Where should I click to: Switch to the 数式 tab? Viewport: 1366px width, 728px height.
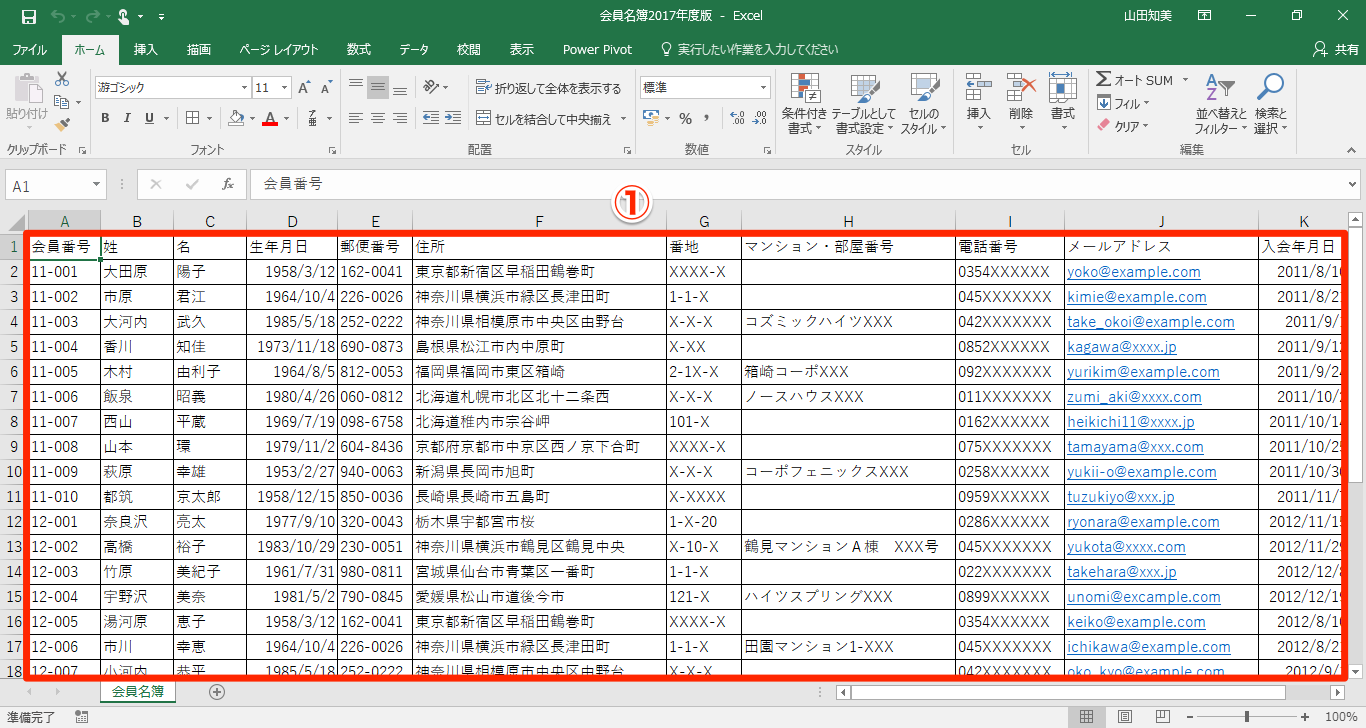click(359, 49)
